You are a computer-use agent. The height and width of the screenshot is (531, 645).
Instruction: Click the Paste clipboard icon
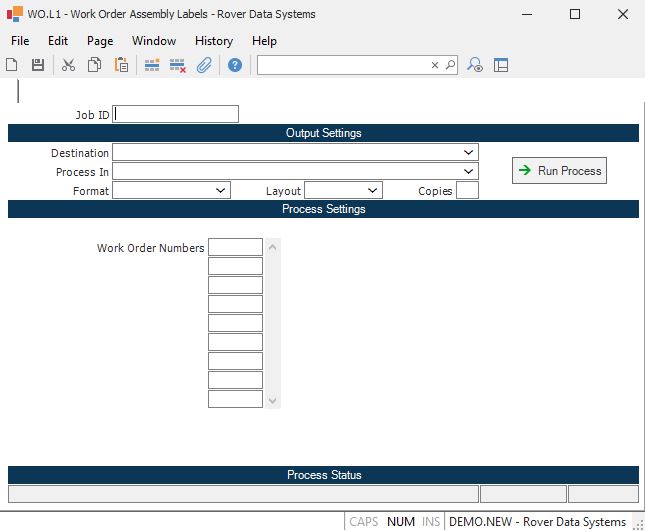(121, 65)
